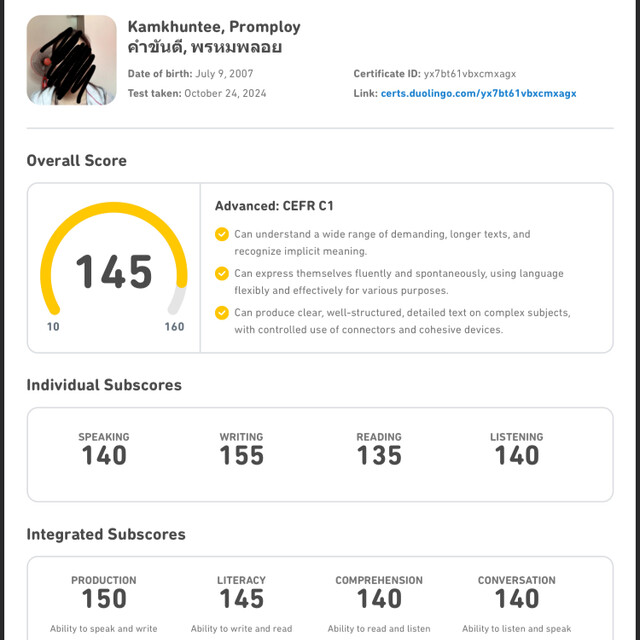640x640 pixels.
Task: Click the Advanced: CEFR C1 heading
Action: pyautogui.click(x=274, y=206)
